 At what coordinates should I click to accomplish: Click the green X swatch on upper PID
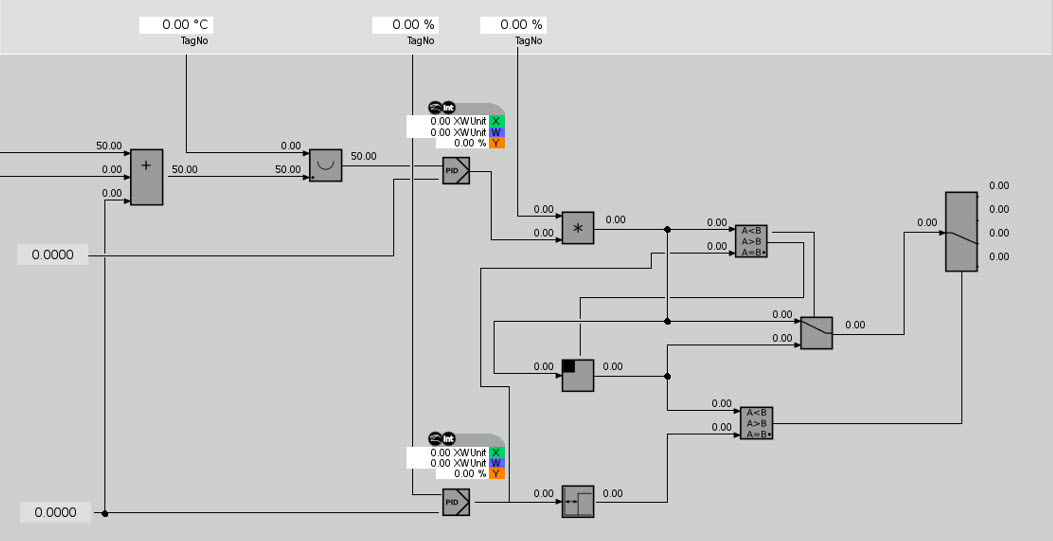(x=497, y=121)
